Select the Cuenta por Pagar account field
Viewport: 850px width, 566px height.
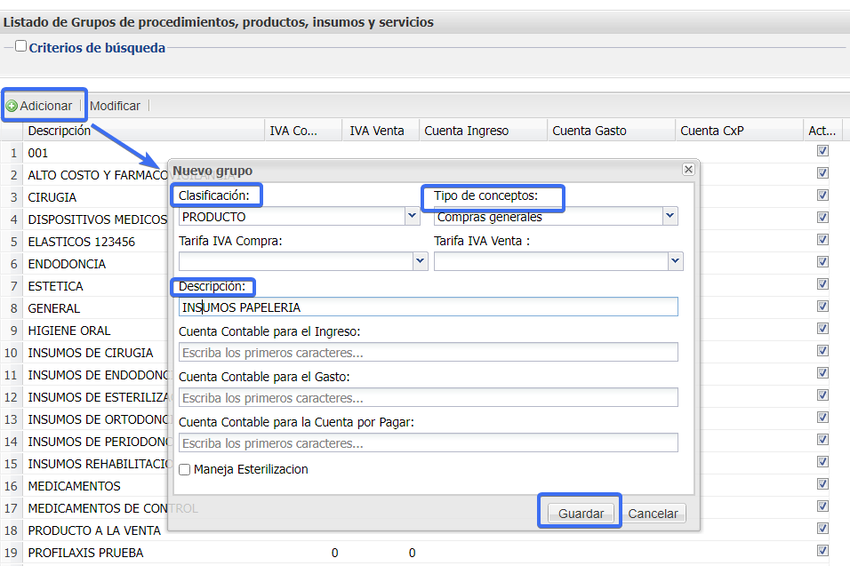[x=428, y=443]
